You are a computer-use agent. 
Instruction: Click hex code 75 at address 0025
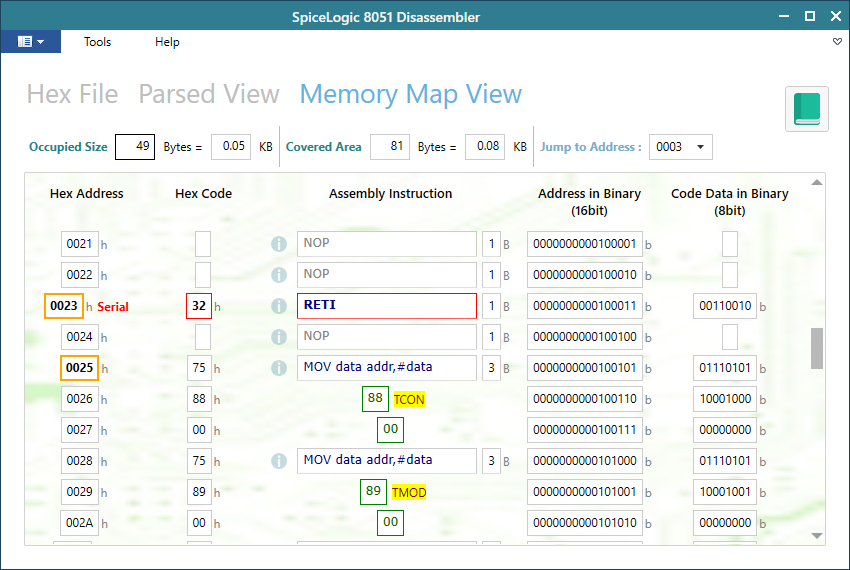point(199,368)
